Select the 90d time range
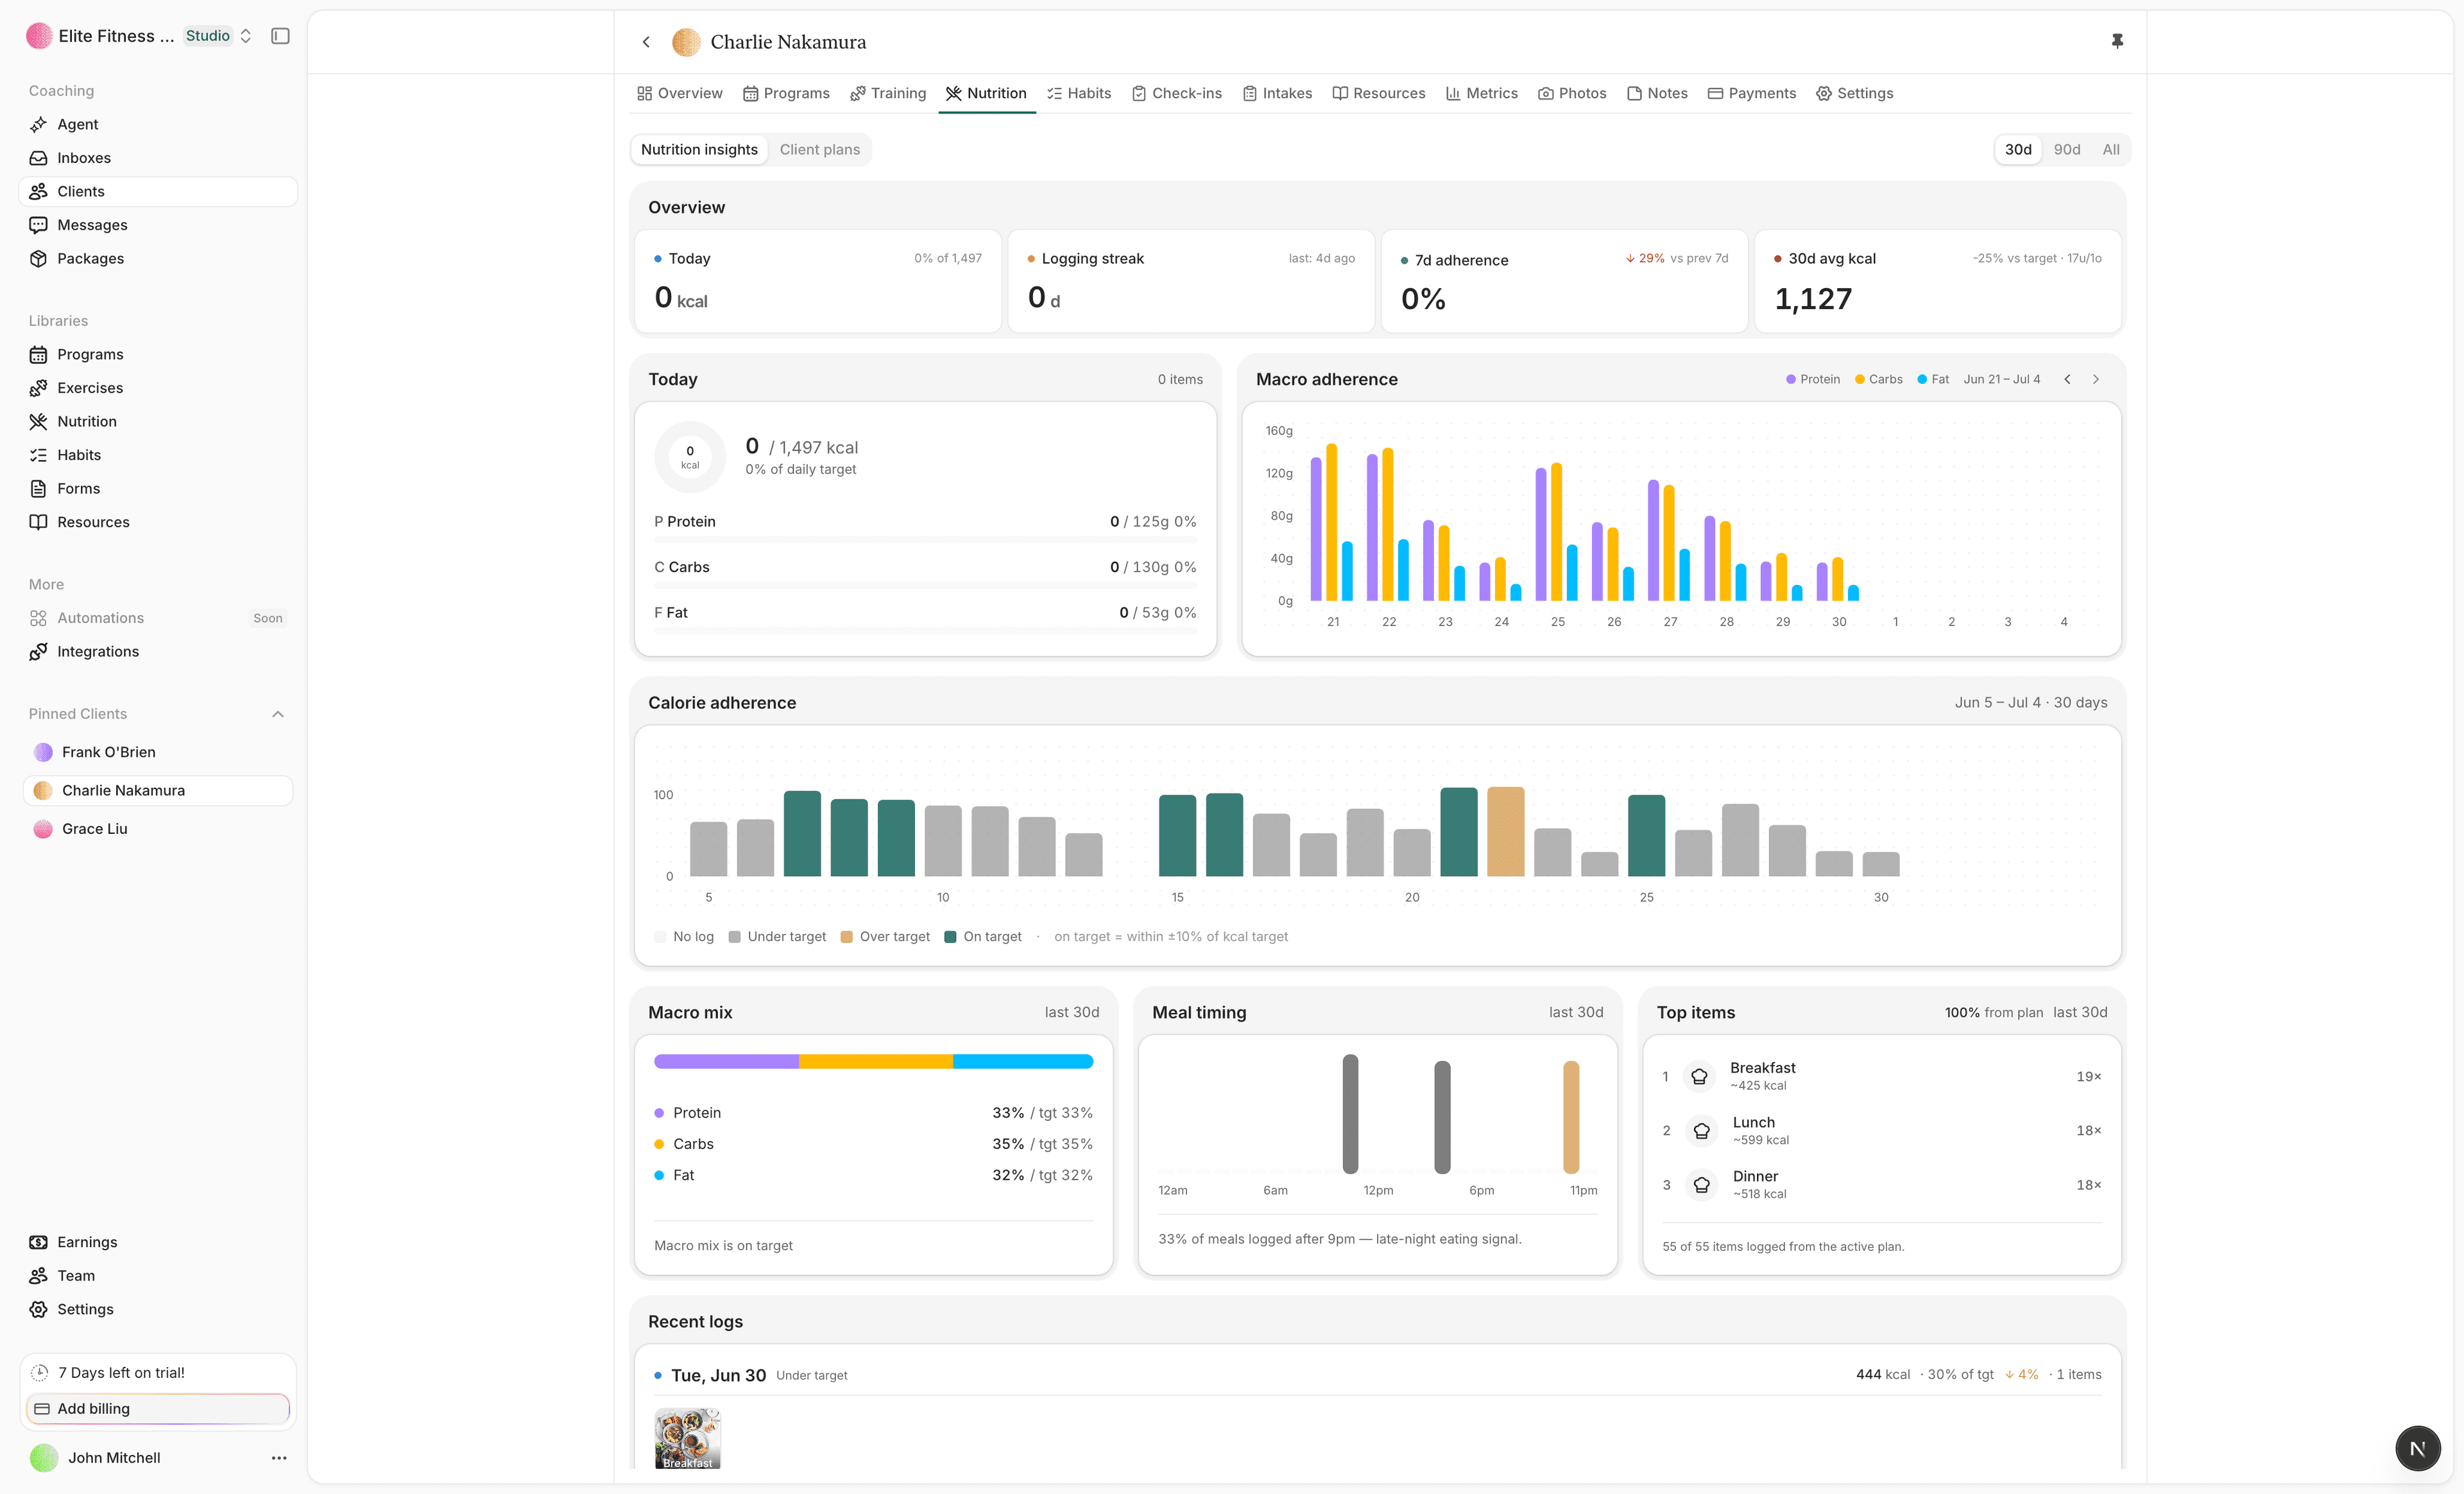 [x=2067, y=149]
